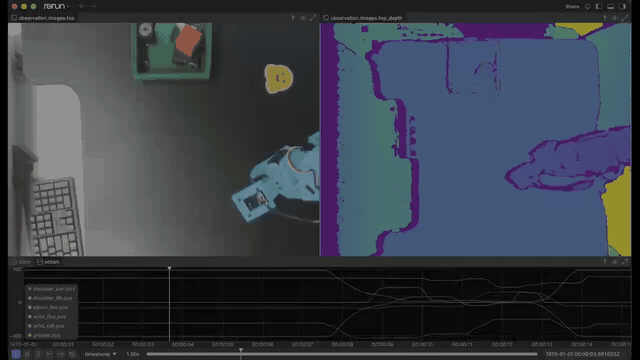Toggle visibility of observation.images.top view
The width and height of the screenshot is (640, 360).
point(303,18)
